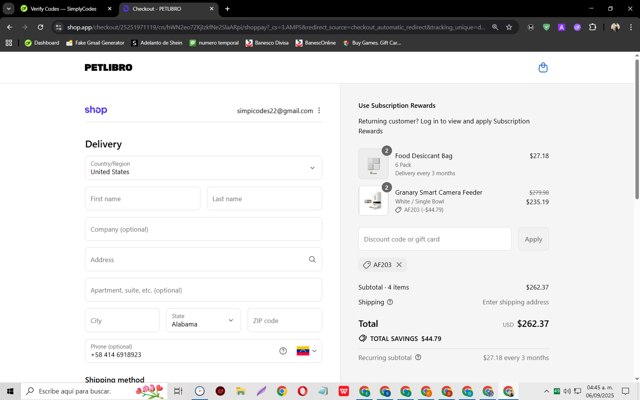Screen dimensions: 640x400
Task: Go forward in the browser
Action: 25,27
